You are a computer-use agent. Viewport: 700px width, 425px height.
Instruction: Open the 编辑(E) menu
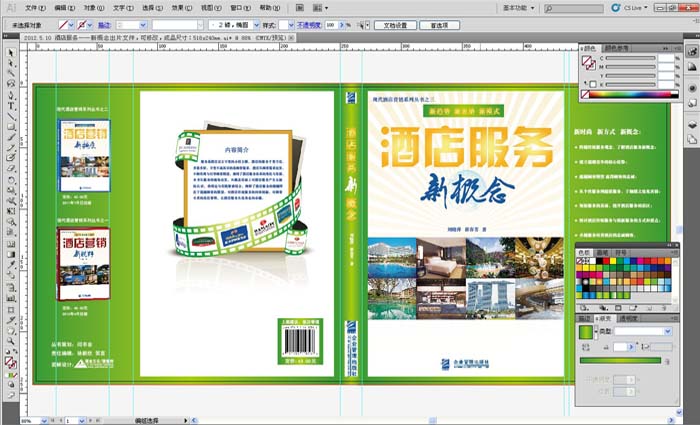[x=65, y=8]
